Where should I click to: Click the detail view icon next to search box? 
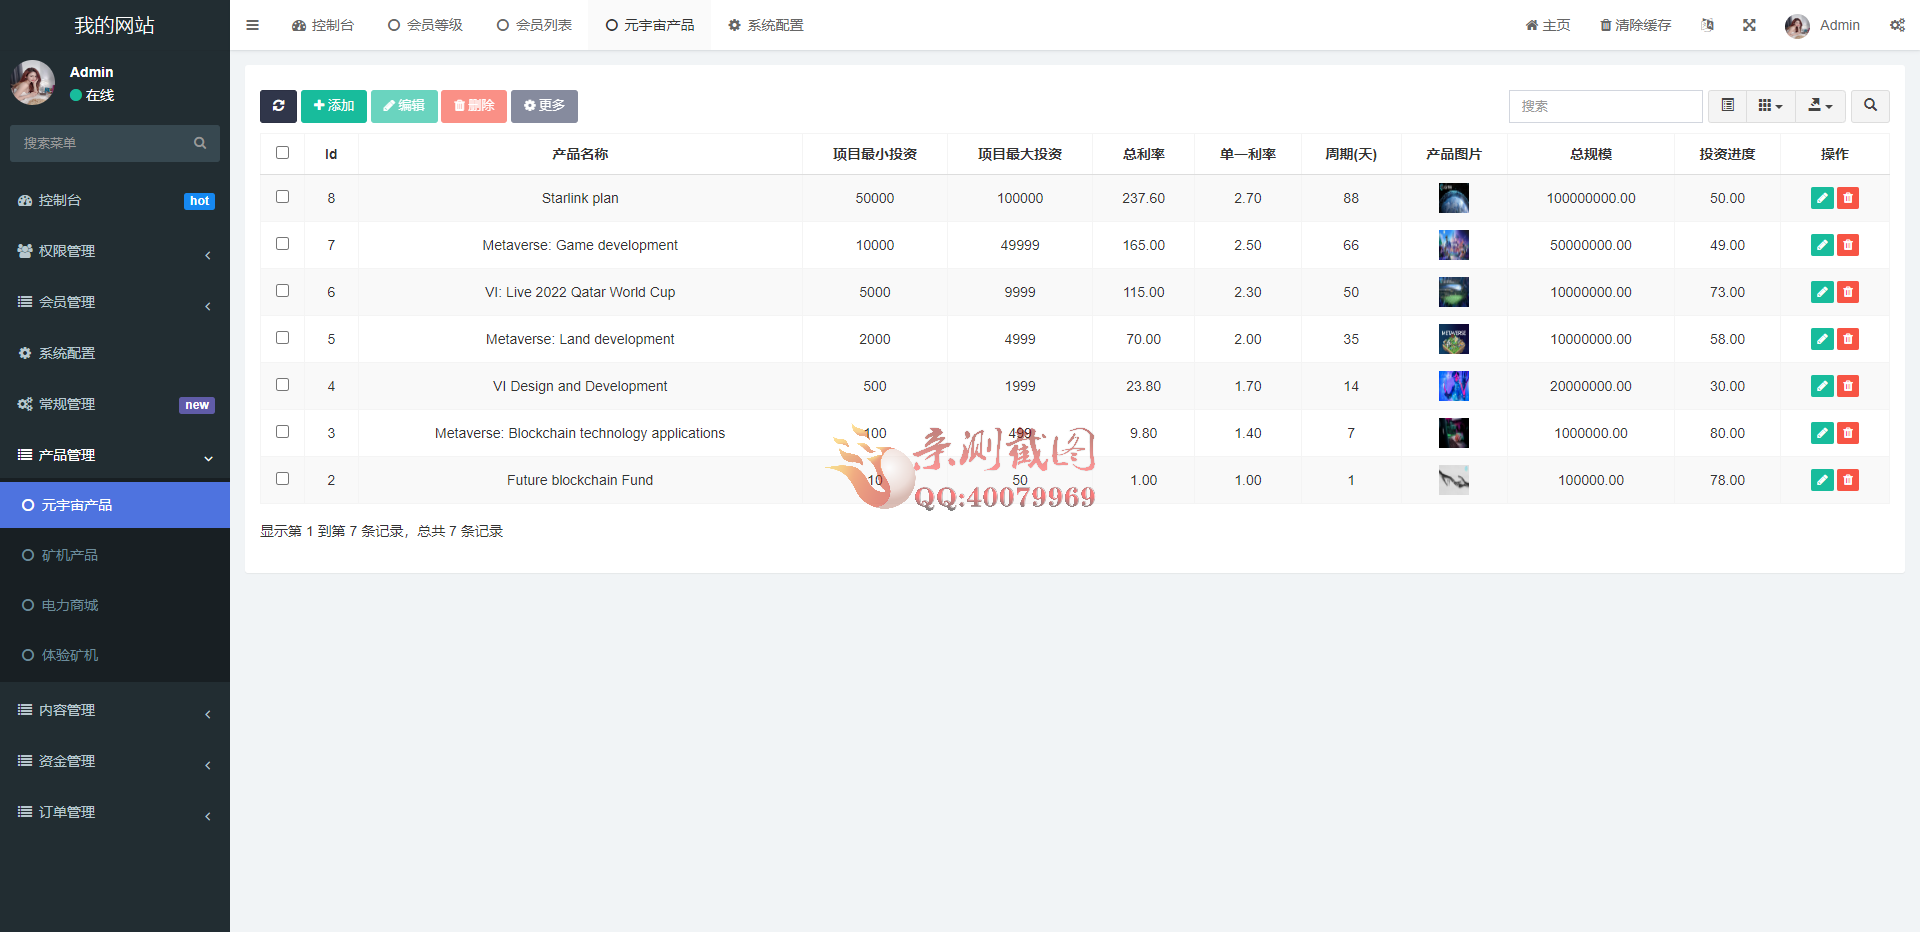coord(1726,106)
